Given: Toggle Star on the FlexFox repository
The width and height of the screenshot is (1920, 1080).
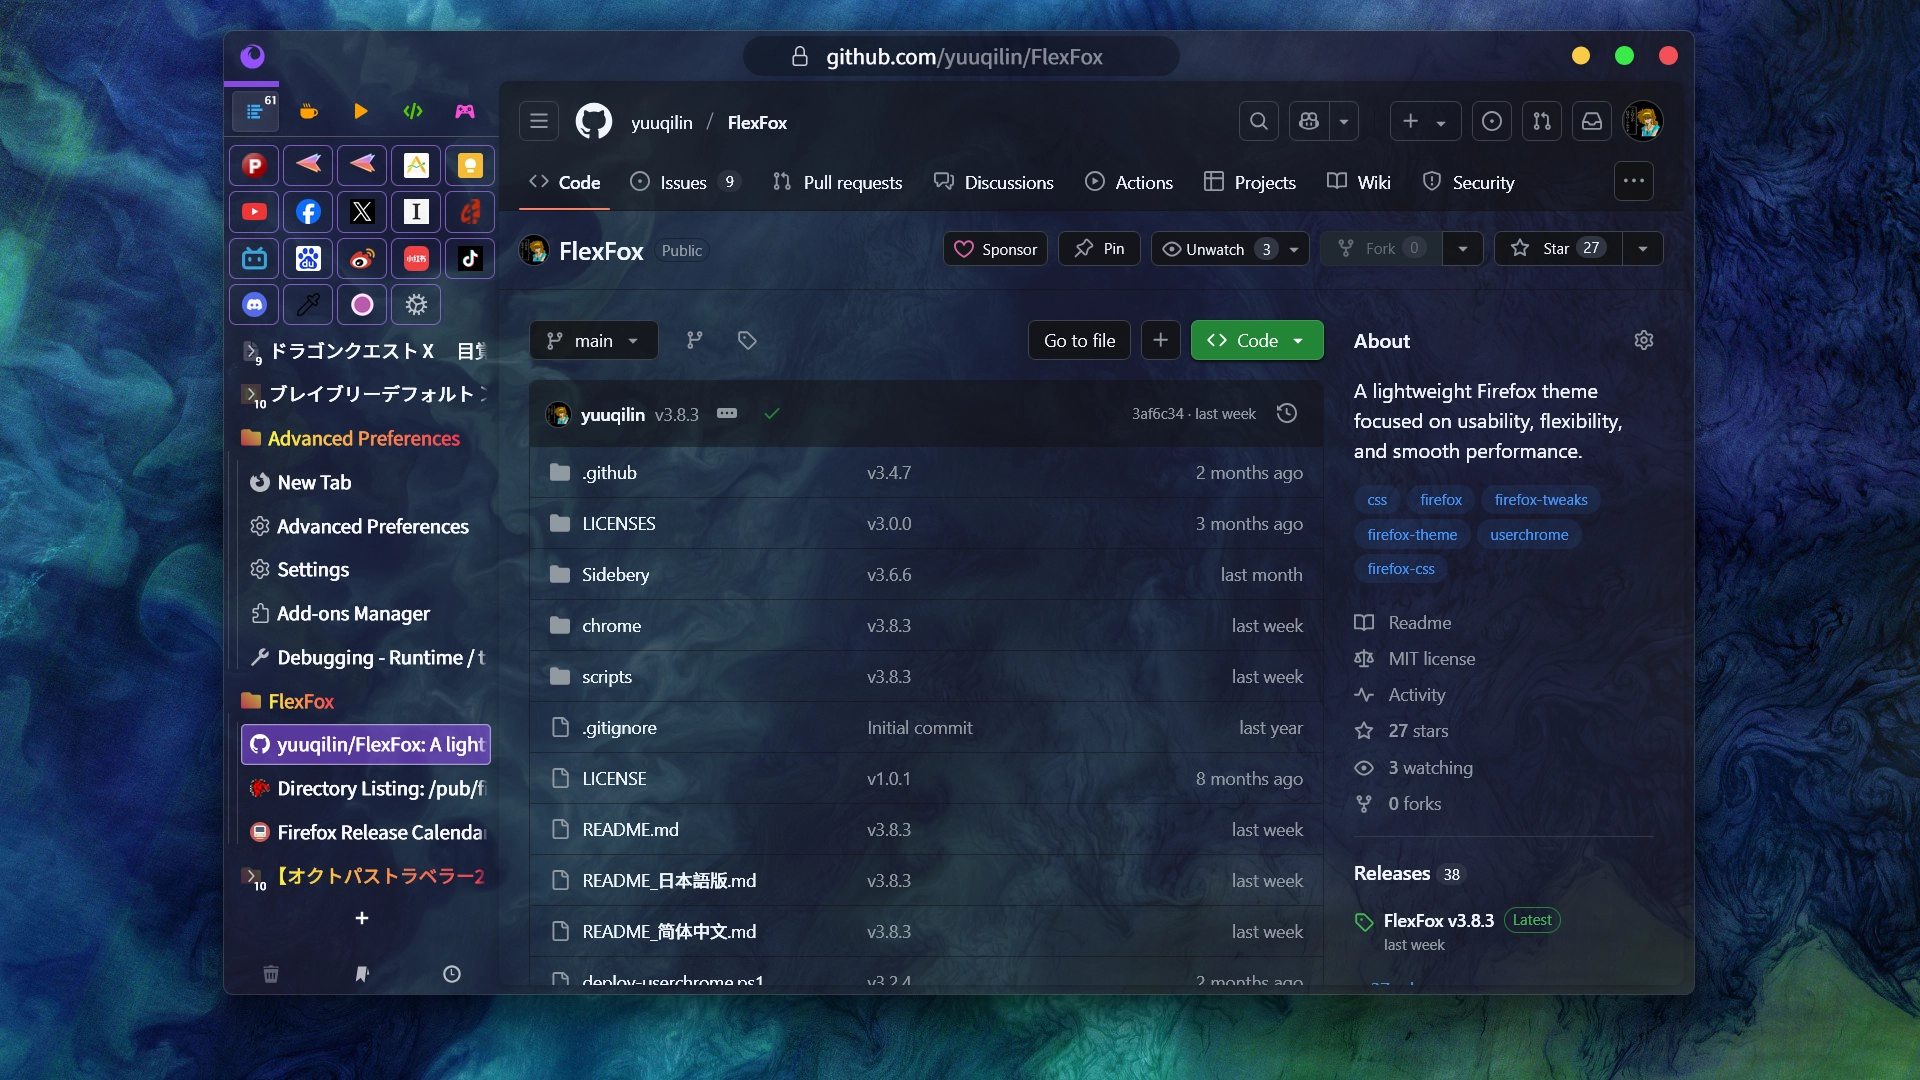Looking at the screenshot, I should 1556,249.
